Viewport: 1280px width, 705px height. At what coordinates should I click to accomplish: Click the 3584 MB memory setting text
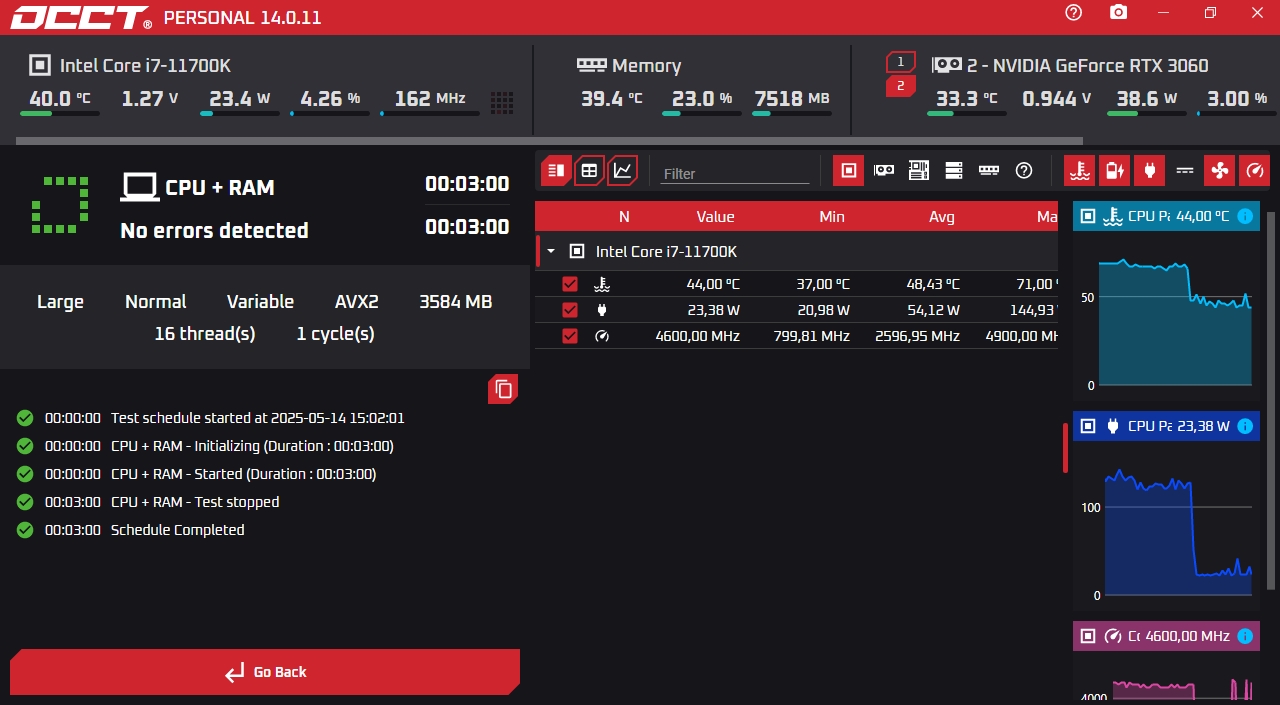pos(456,302)
